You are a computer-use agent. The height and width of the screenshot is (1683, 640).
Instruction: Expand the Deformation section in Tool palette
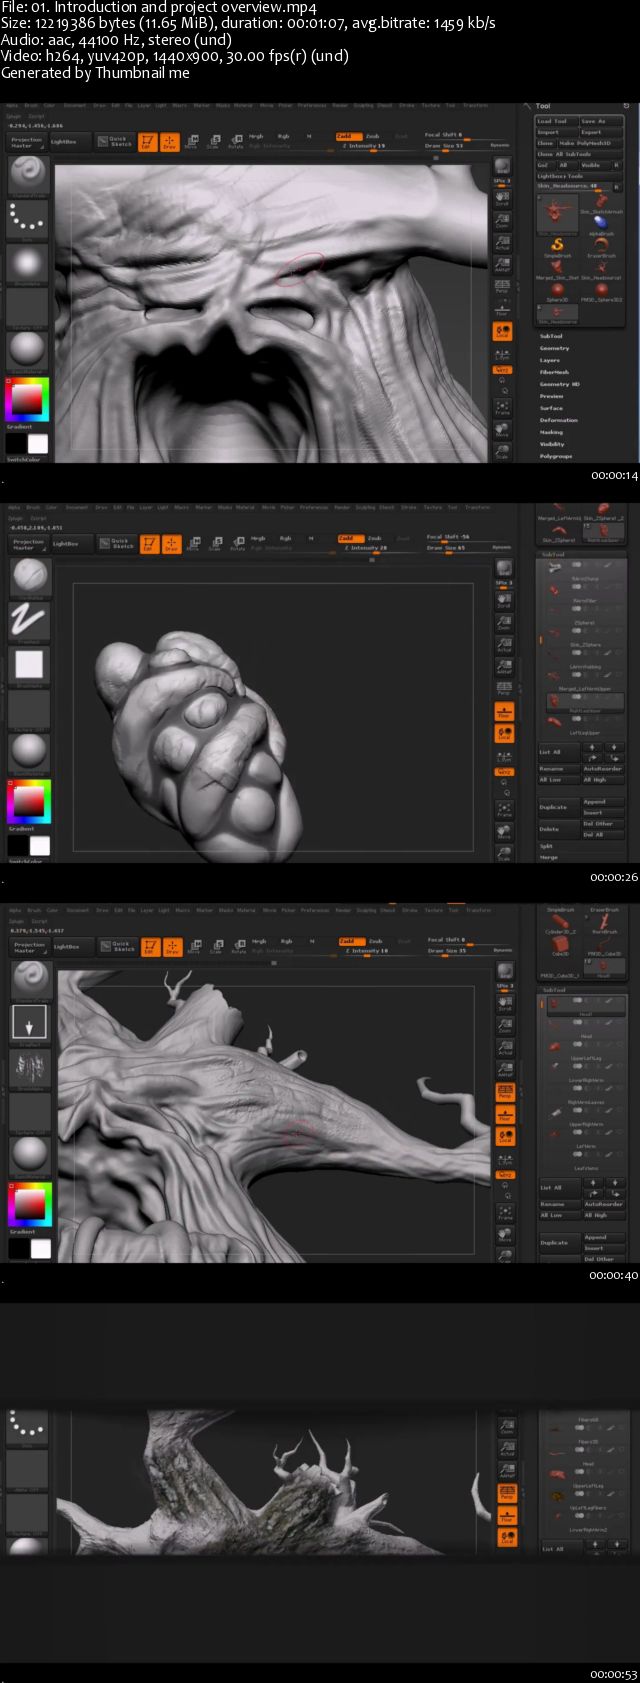tap(558, 420)
